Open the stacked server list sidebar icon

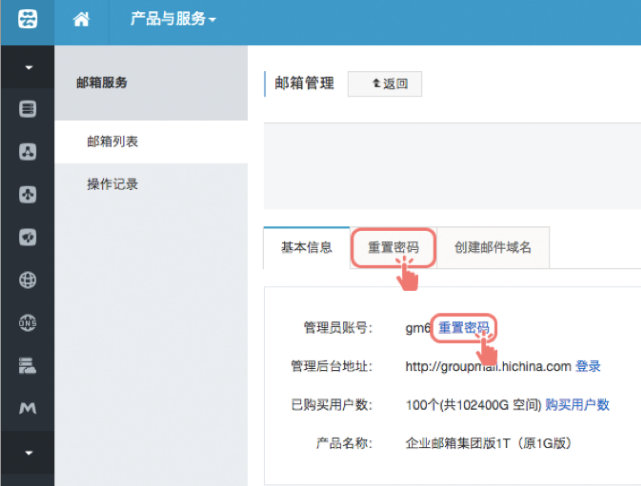click(x=28, y=109)
